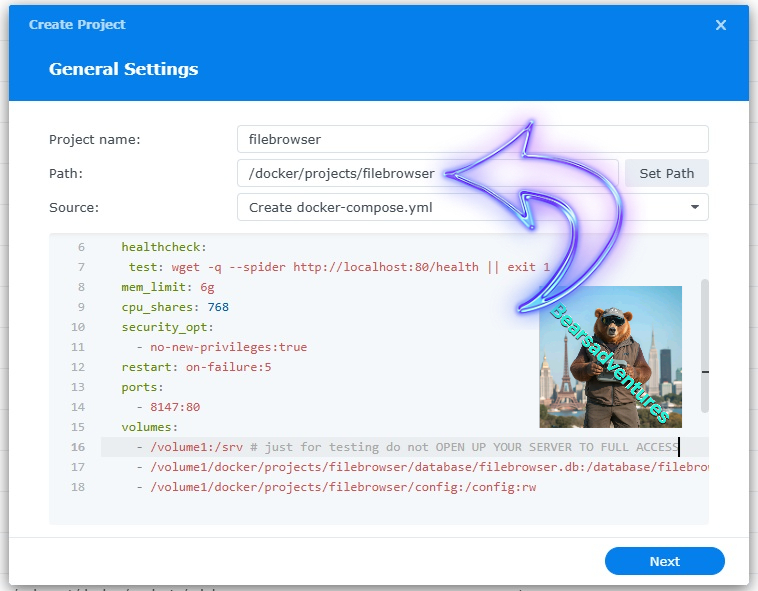
Task: Click the Next button
Action: click(664, 561)
